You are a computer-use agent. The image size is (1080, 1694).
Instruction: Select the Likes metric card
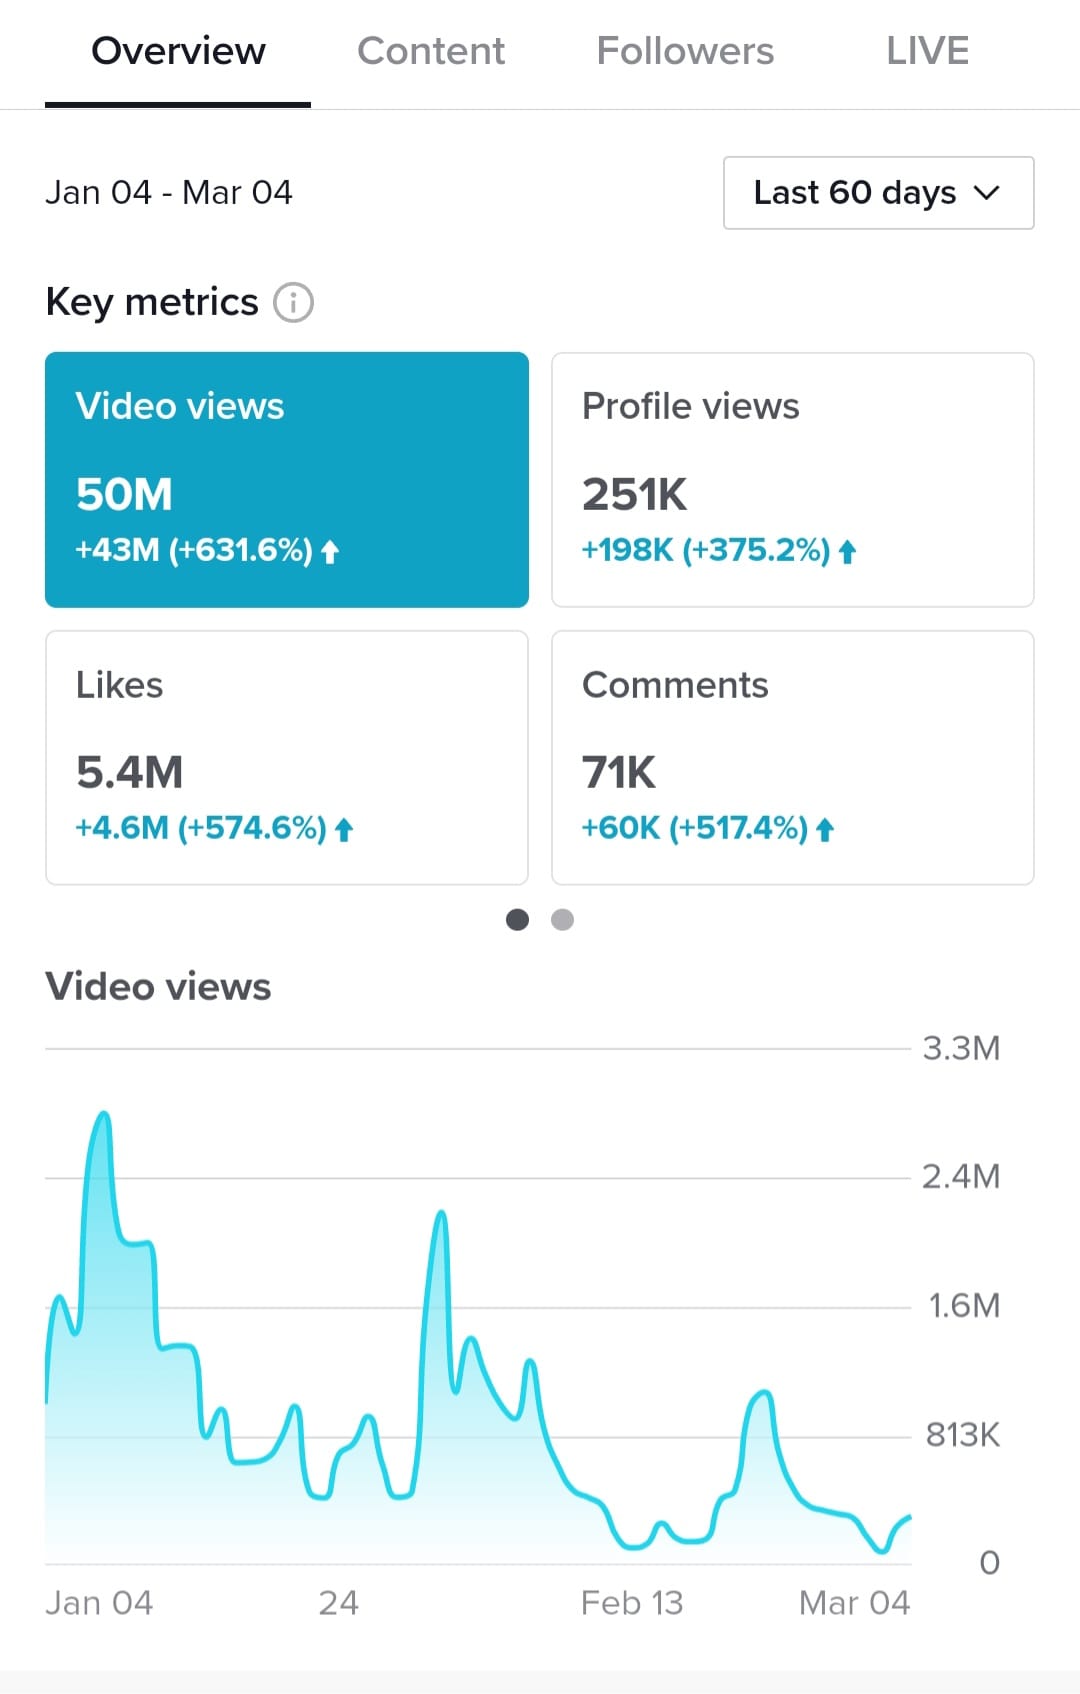(x=287, y=758)
